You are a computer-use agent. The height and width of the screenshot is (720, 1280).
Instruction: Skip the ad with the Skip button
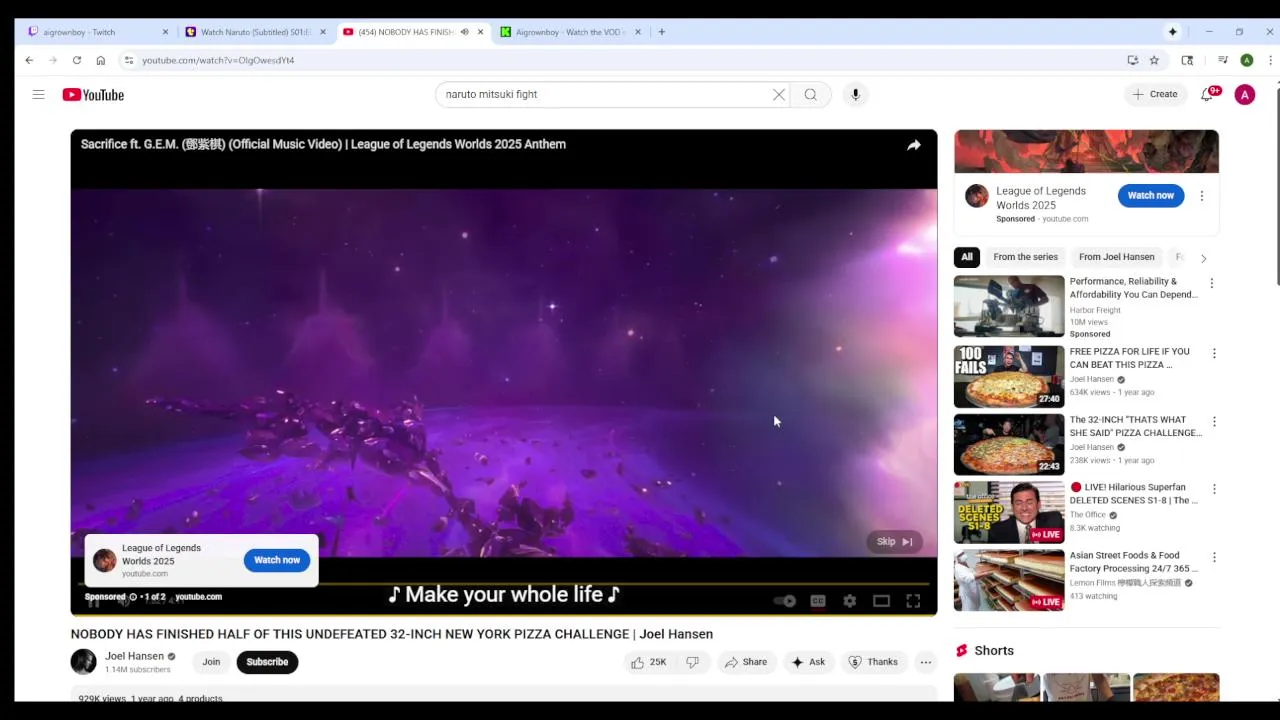click(x=894, y=542)
